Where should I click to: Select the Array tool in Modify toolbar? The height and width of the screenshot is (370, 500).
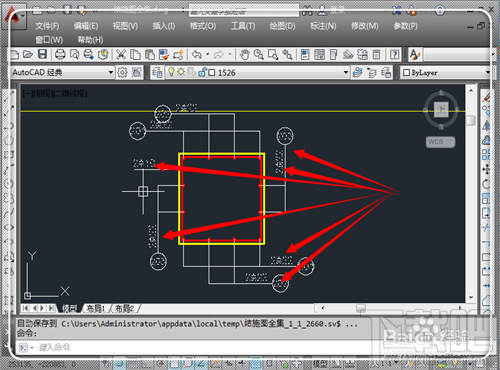click(x=486, y=155)
